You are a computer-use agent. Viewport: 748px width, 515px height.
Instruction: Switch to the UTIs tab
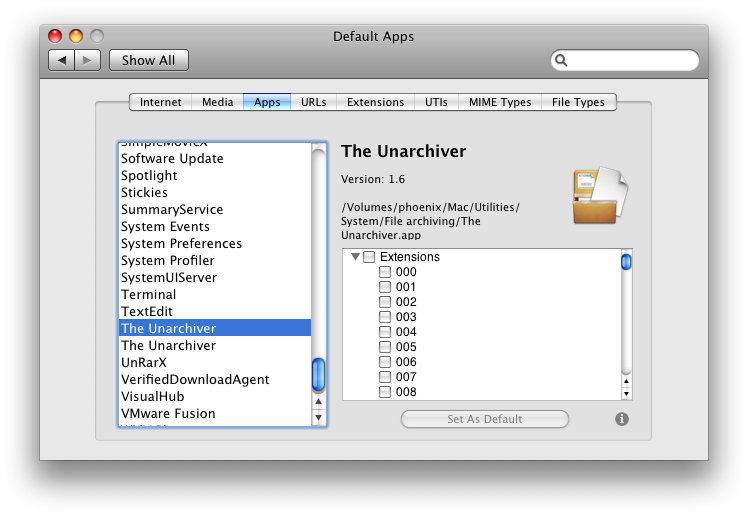coord(436,102)
